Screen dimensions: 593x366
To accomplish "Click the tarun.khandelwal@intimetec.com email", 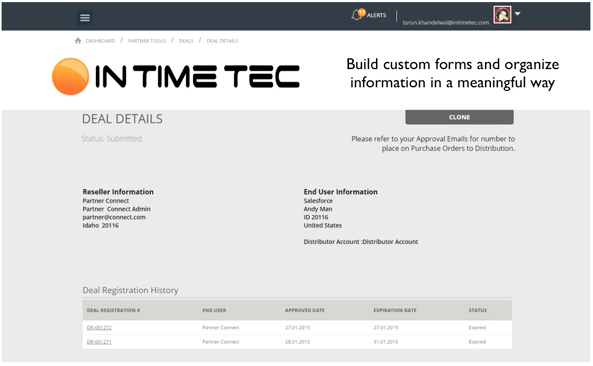I will 446,23.
